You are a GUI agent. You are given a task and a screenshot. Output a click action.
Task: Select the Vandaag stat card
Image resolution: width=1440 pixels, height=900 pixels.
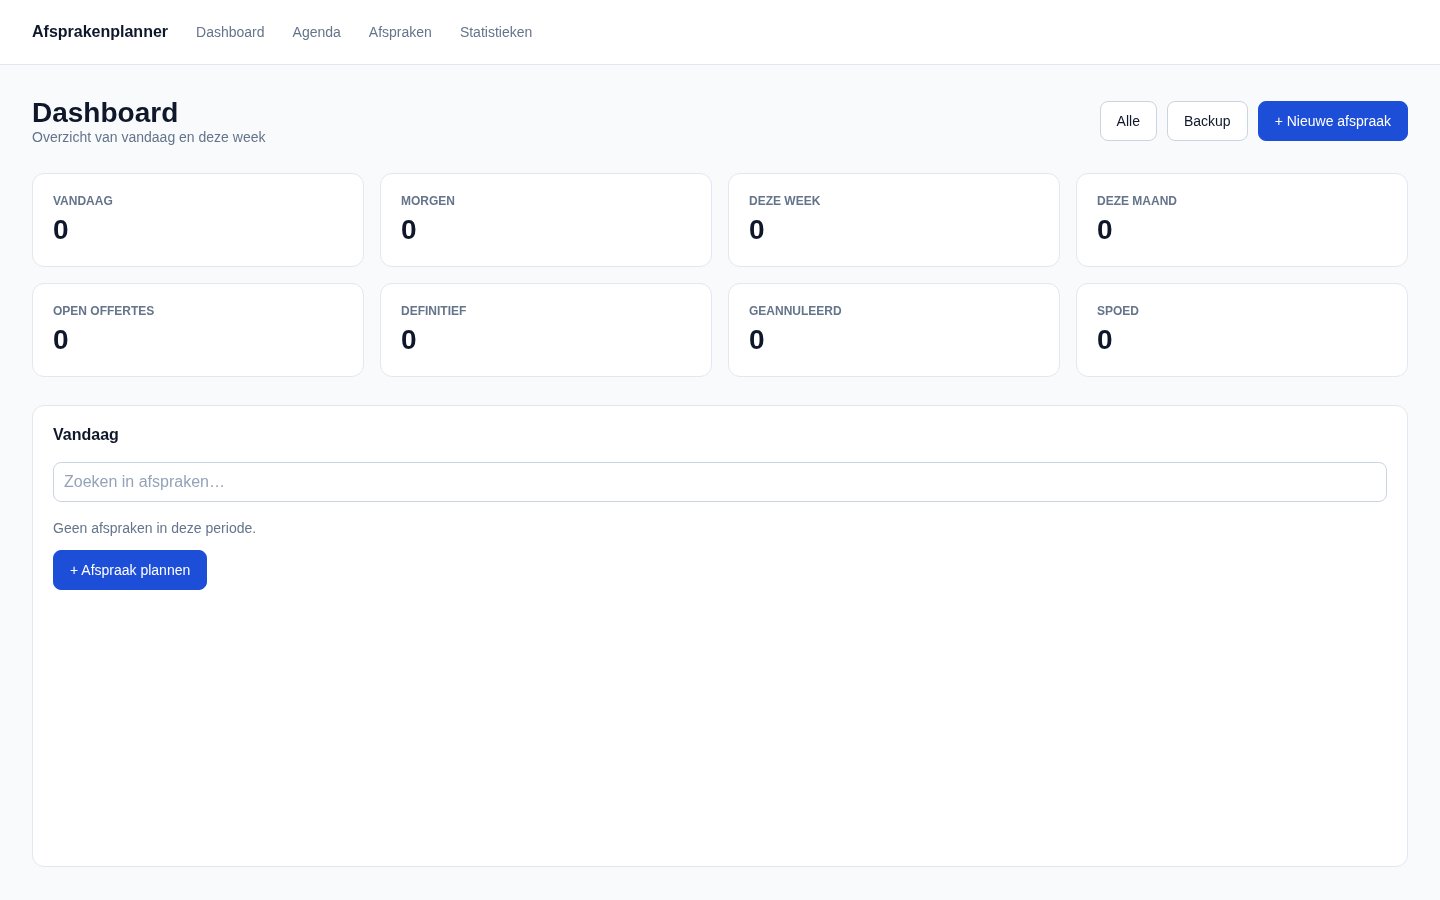[x=198, y=220]
